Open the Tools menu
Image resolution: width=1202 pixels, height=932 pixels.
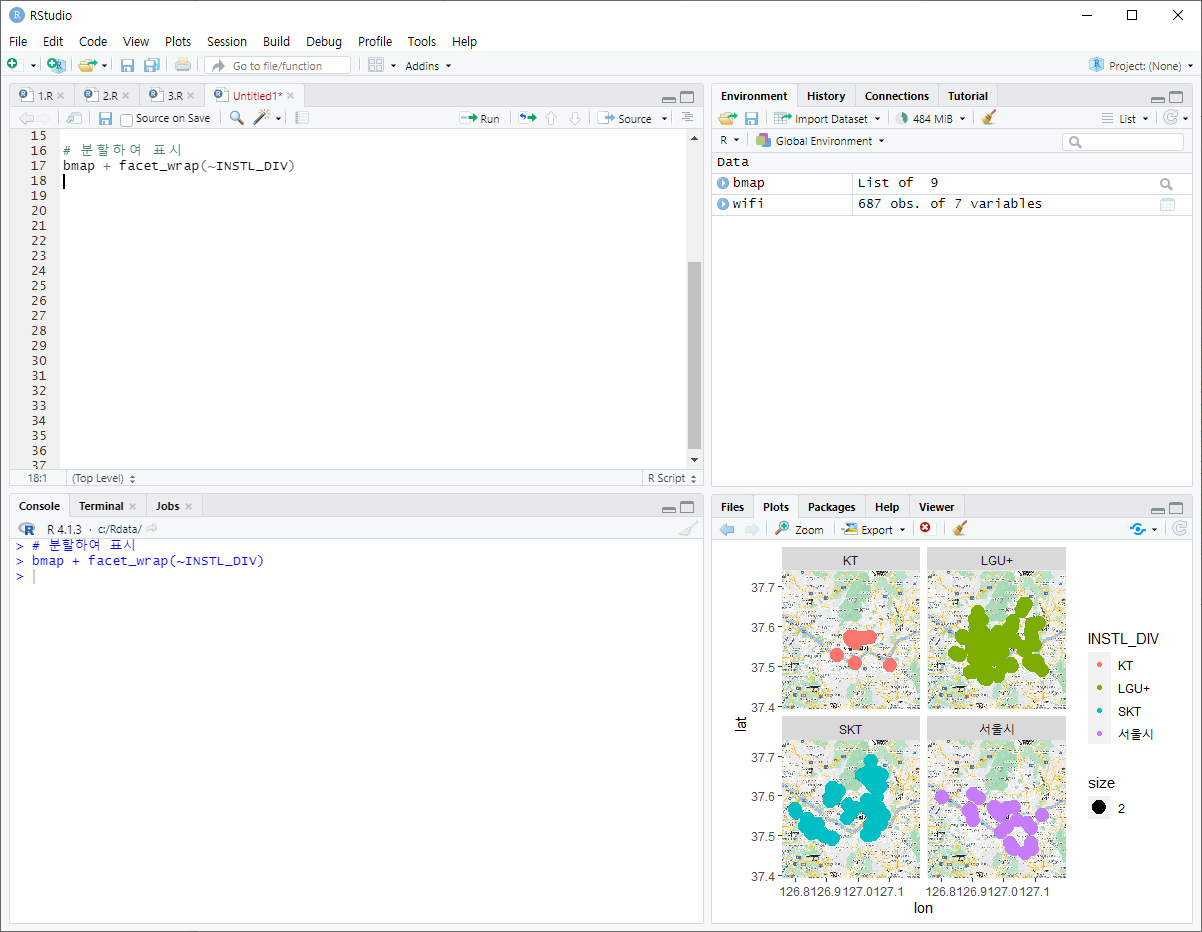tap(422, 41)
